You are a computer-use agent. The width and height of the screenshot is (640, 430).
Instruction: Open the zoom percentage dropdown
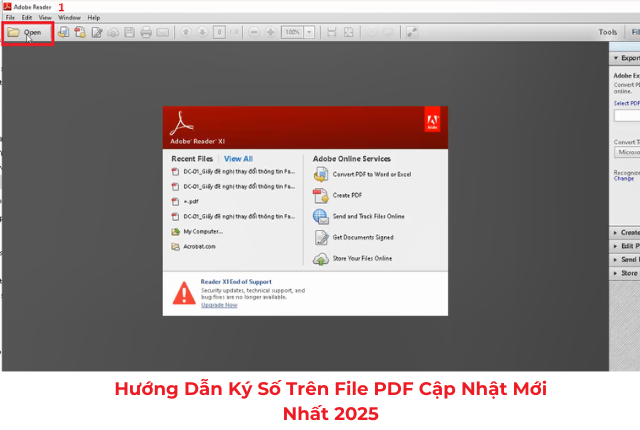click(310, 32)
